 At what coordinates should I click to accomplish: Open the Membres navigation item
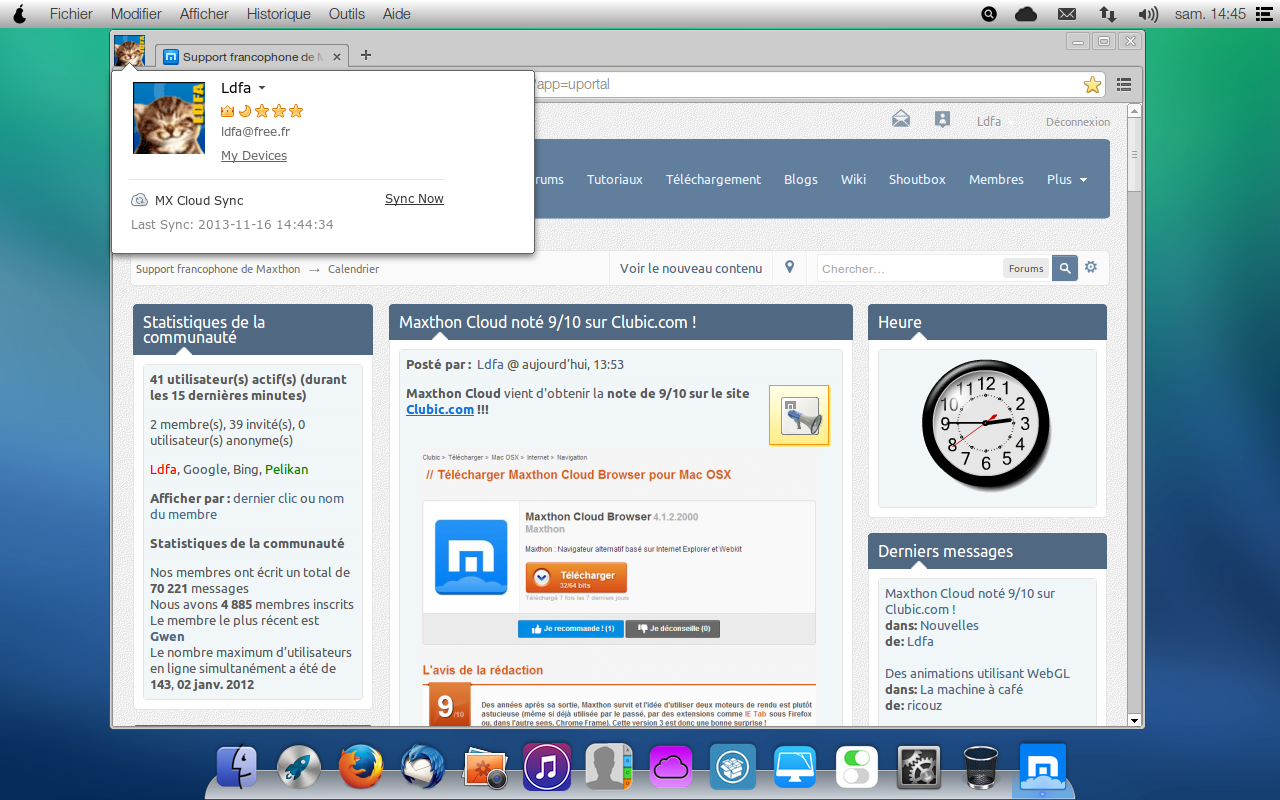tap(996, 180)
